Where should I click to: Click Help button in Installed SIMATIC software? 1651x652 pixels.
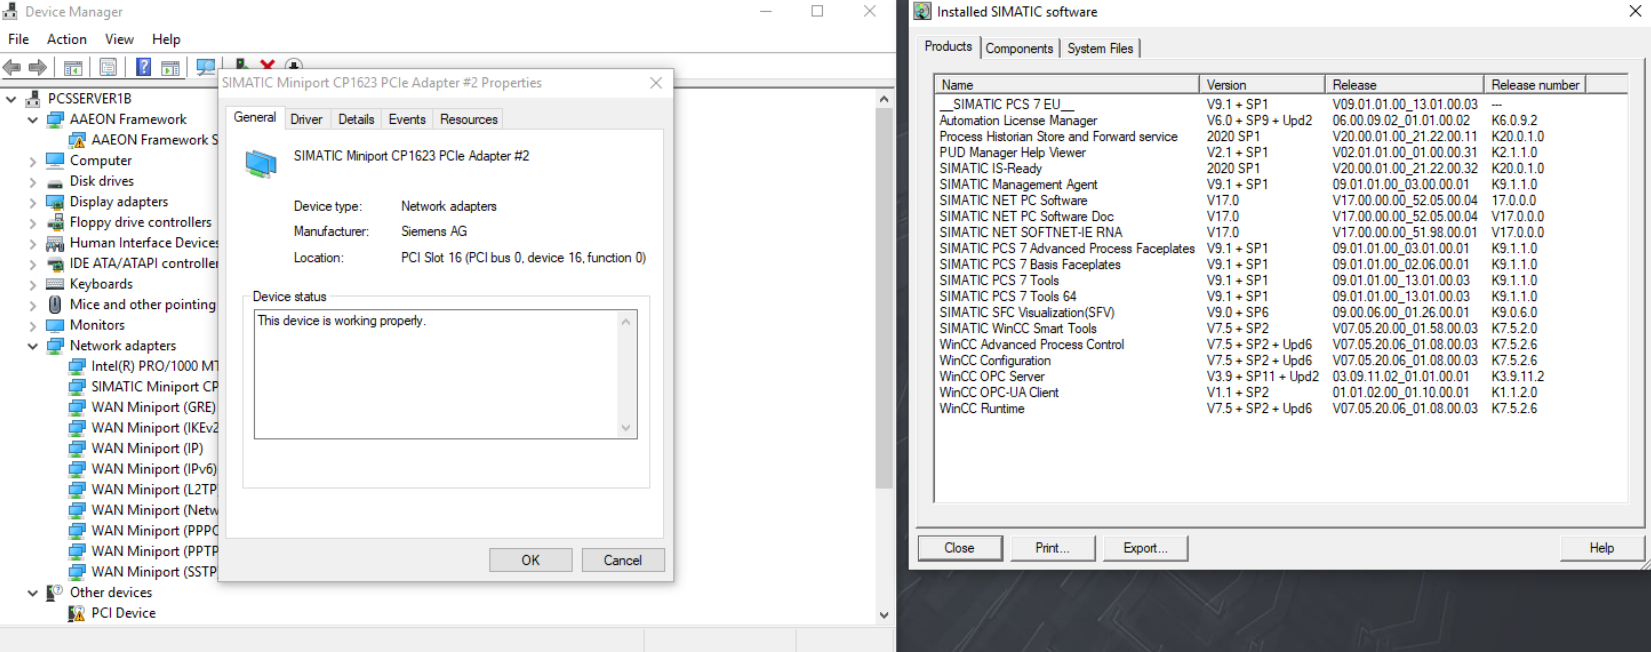tap(1602, 548)
